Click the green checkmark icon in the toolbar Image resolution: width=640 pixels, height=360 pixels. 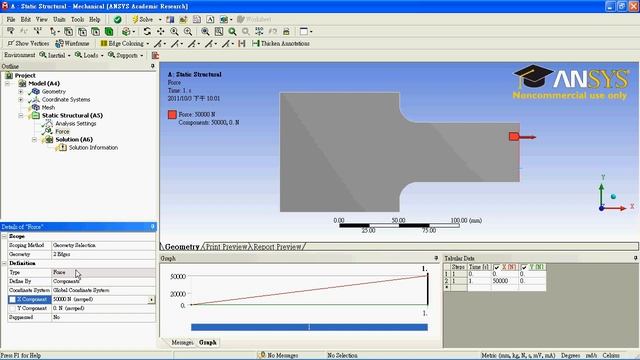click(x=118, y=20)
